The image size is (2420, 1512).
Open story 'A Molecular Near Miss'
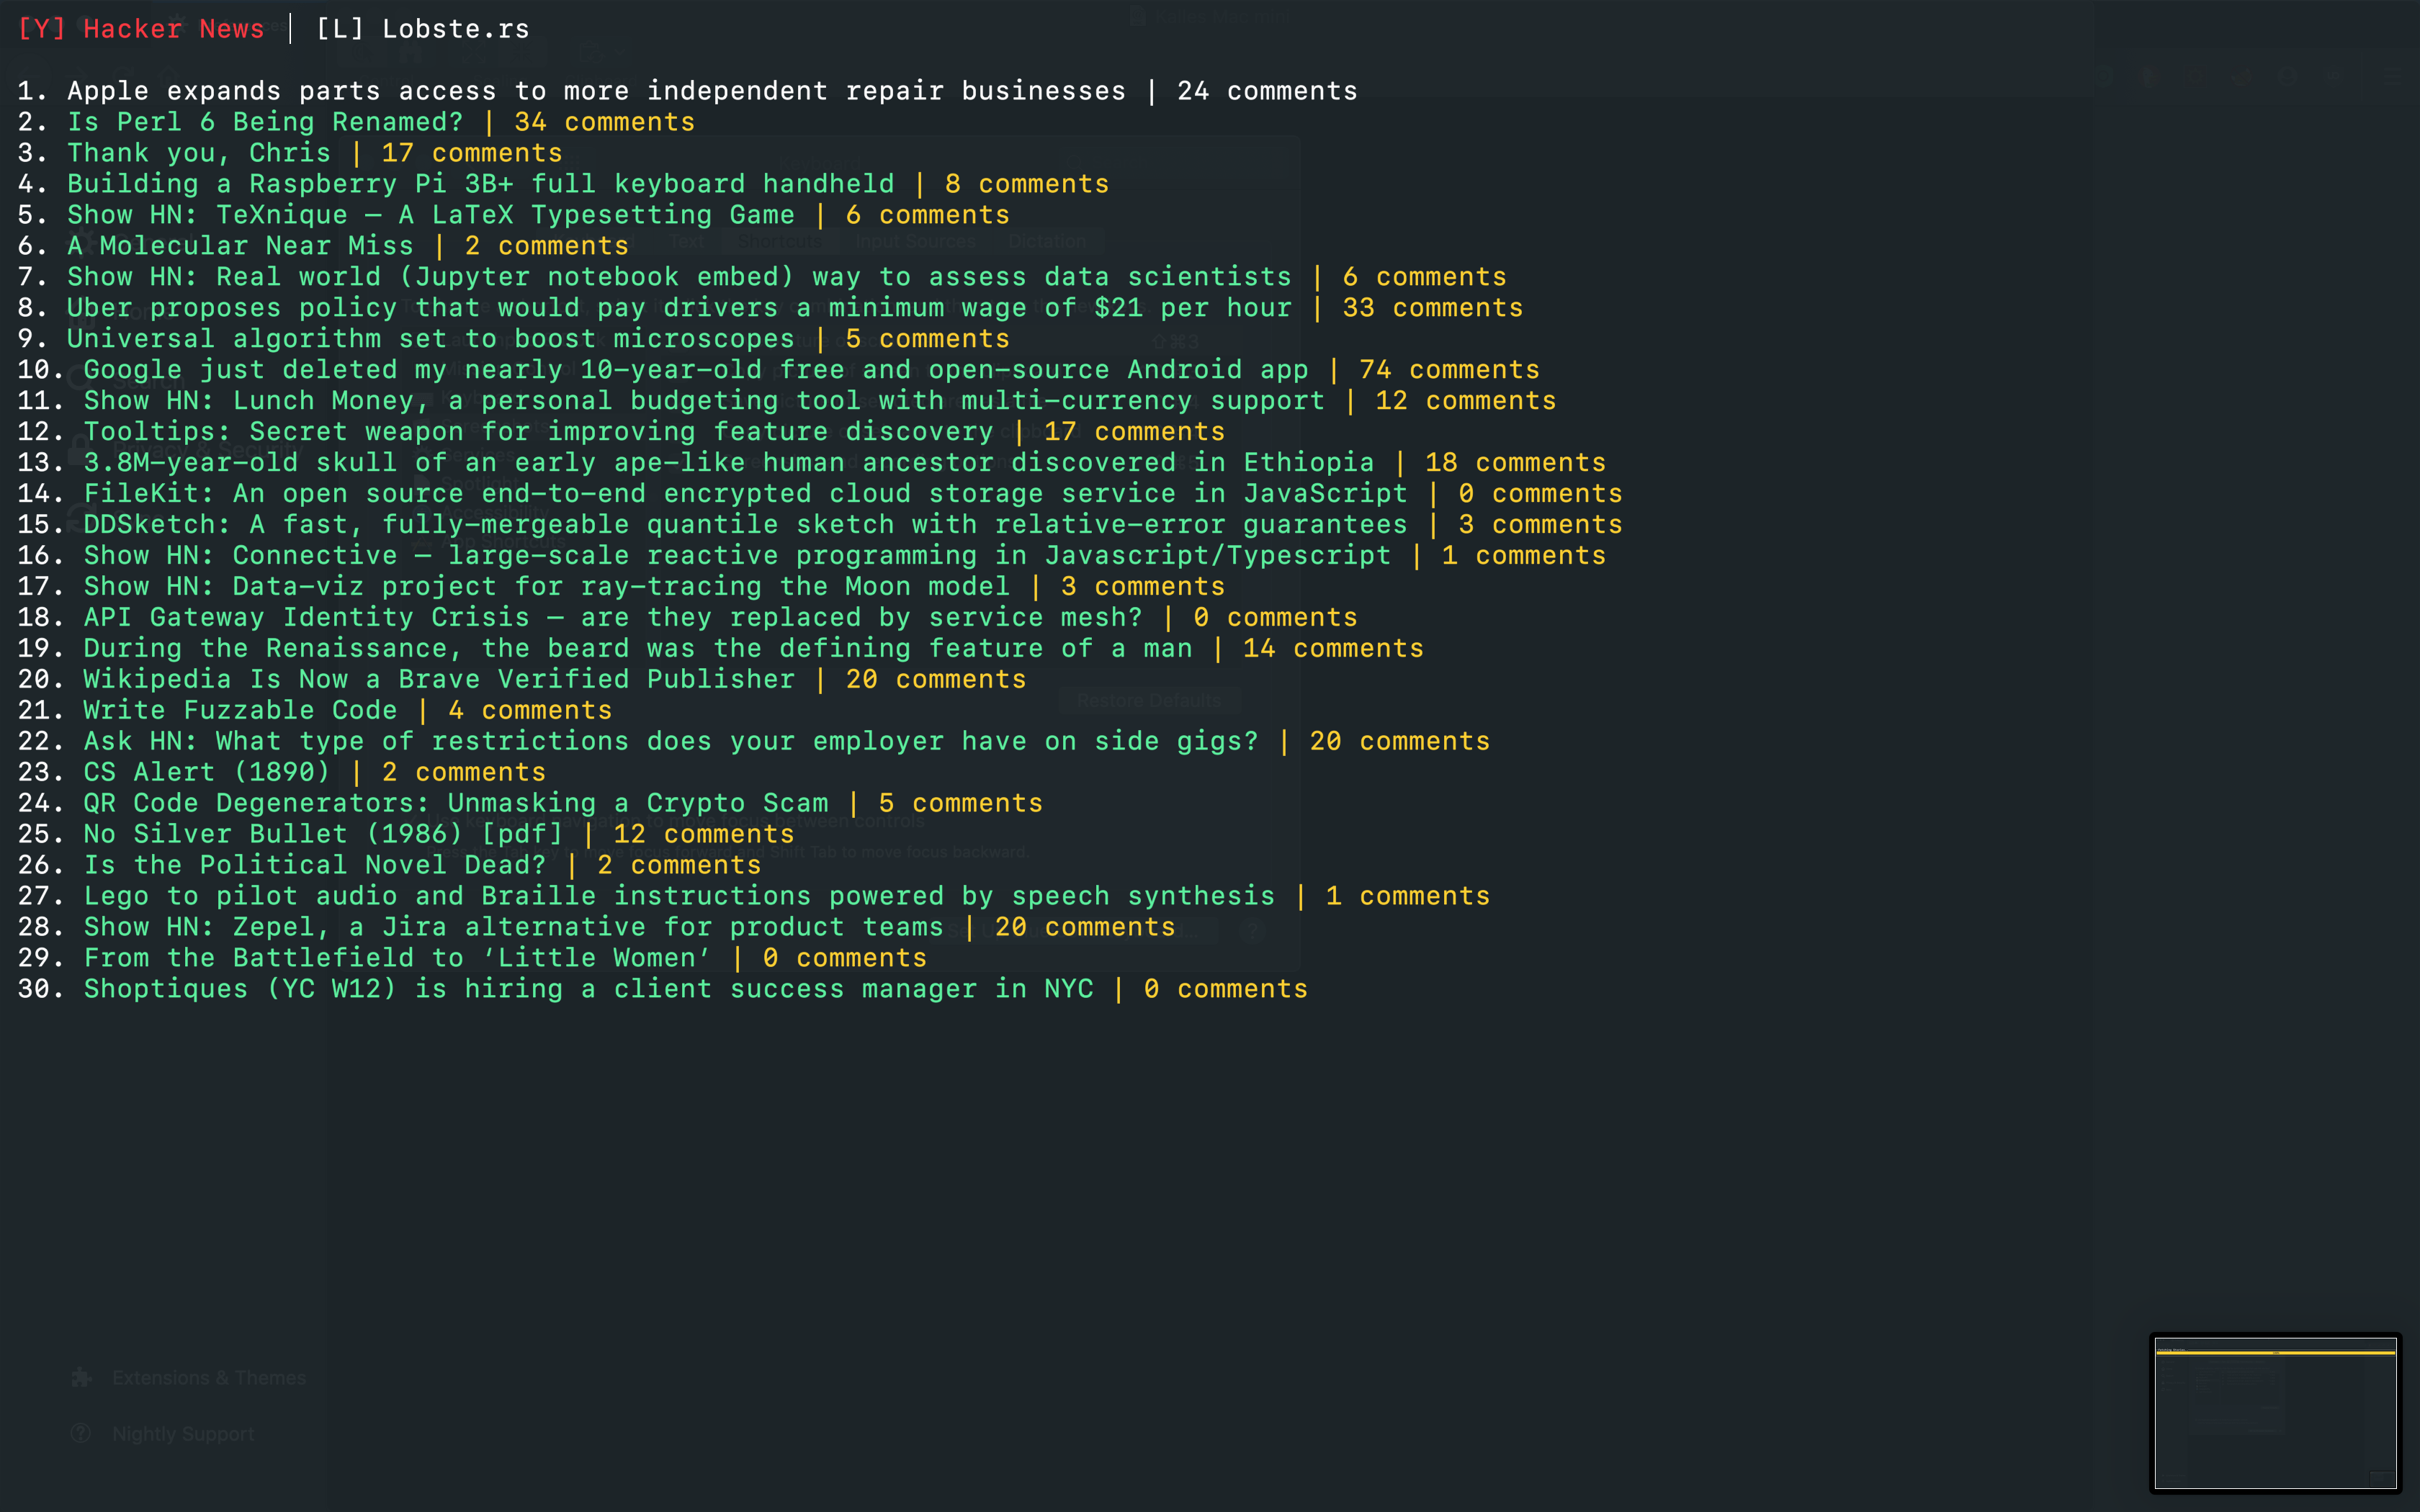tap(240, 246)
